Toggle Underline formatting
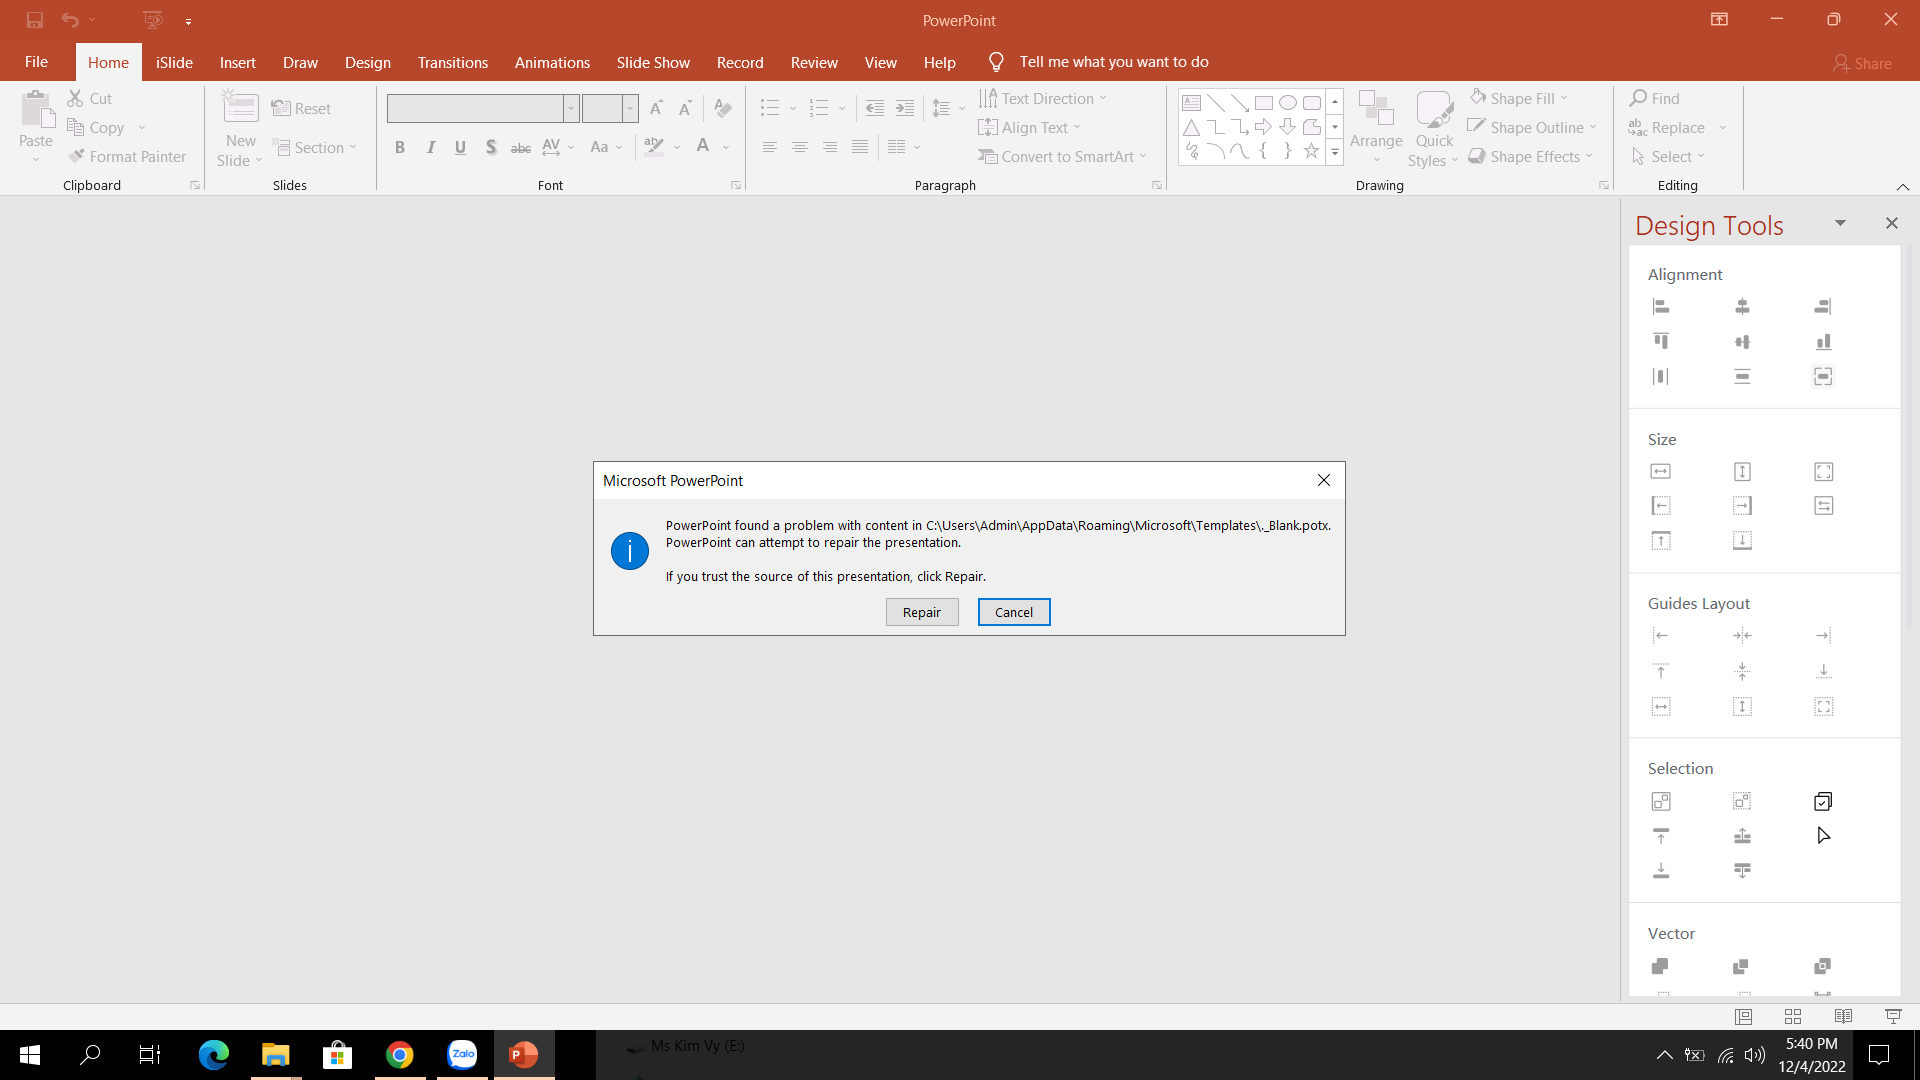1920x1080 pixels. [x=460, y=147]
